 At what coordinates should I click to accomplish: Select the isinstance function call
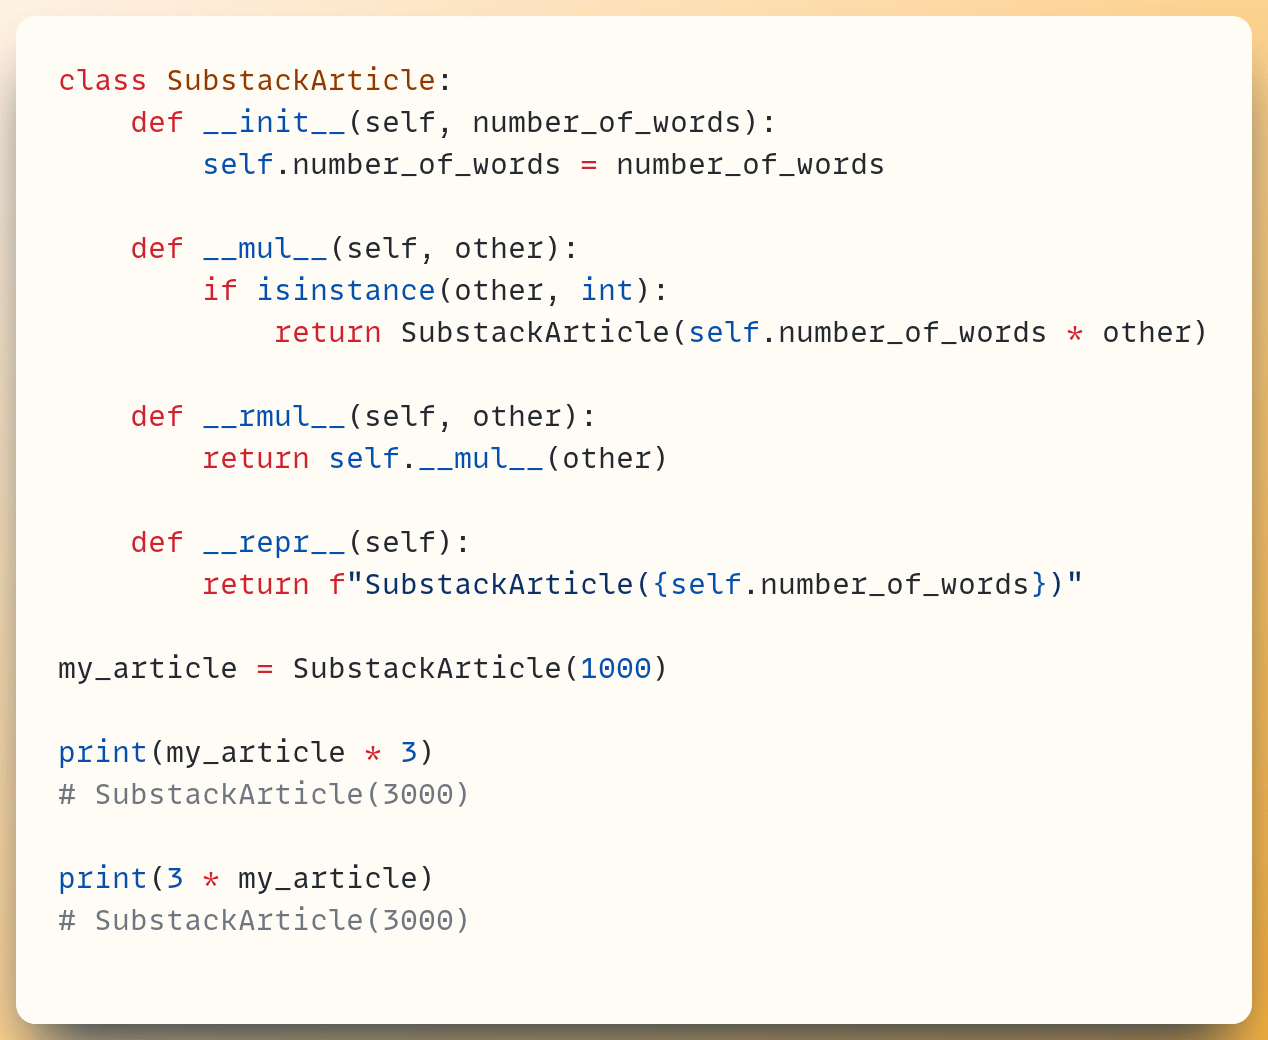(346, 290)
